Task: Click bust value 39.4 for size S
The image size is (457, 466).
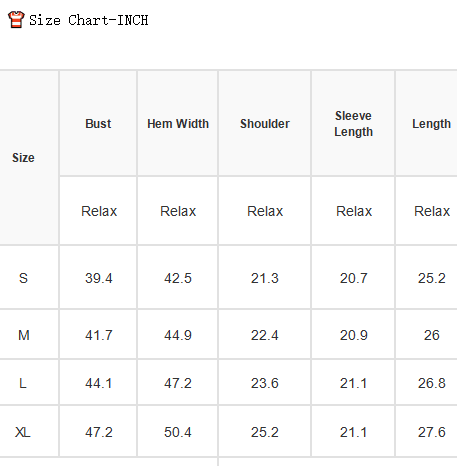Action: click(x=99, y=278)
